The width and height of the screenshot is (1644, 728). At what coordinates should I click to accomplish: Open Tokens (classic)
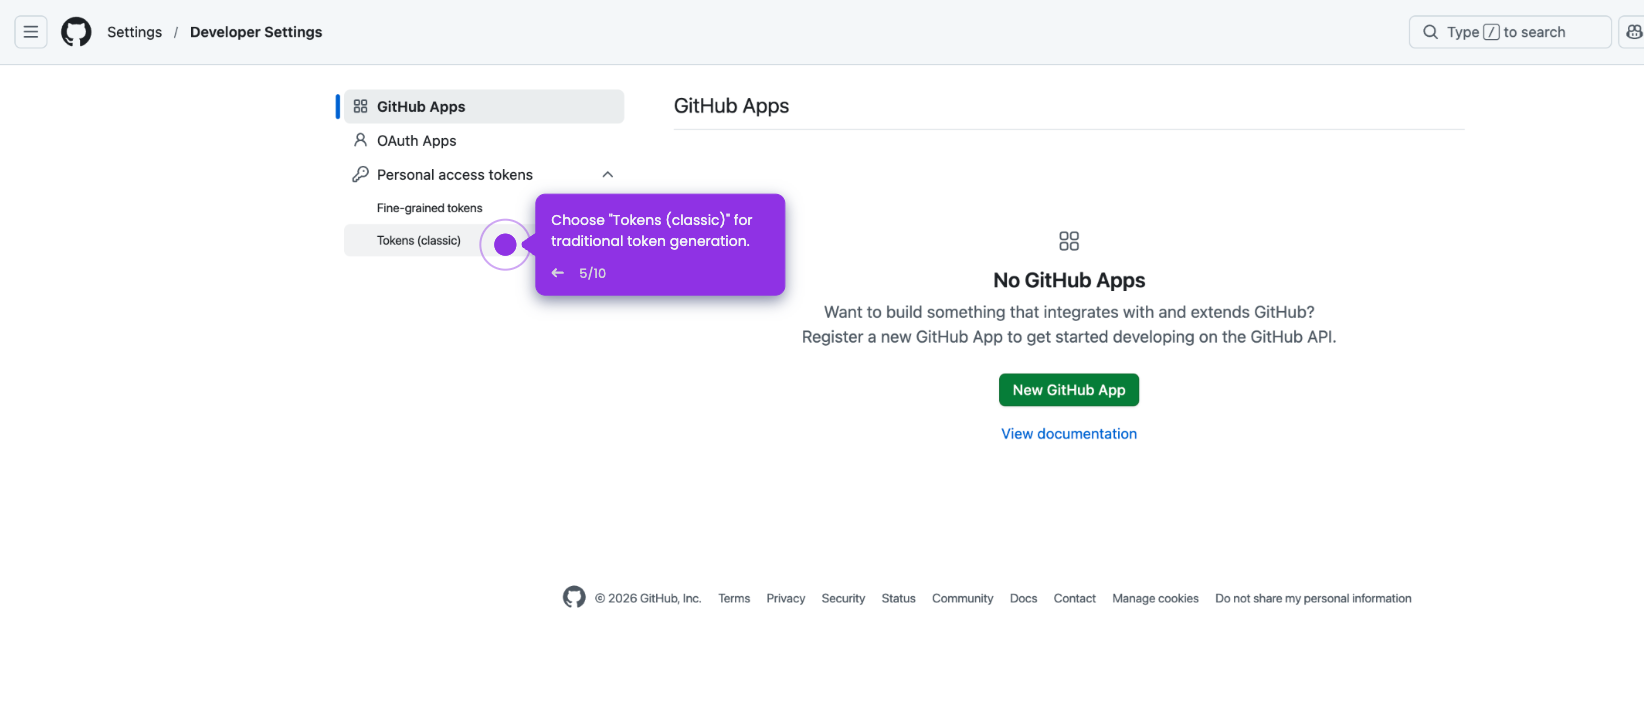point(419,240)
